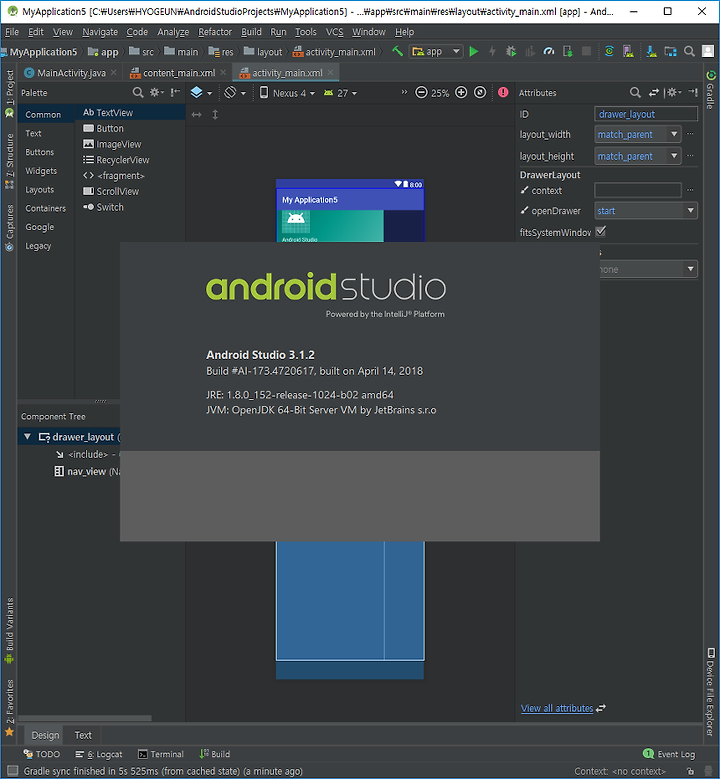Click View all attributes link
The width and height of the screenshot is (720, 779).
(557, 708)
